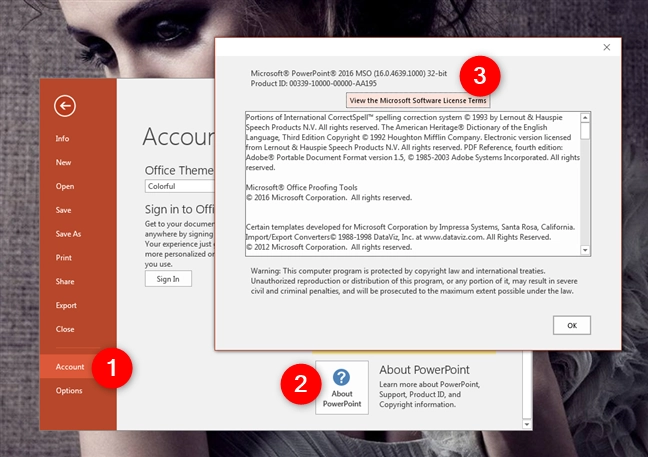The width and height of the screenshot is (648, 457).
Task: Click the Product ID 00339-10000-00000-AA195 text
Action: pos(314,83)
